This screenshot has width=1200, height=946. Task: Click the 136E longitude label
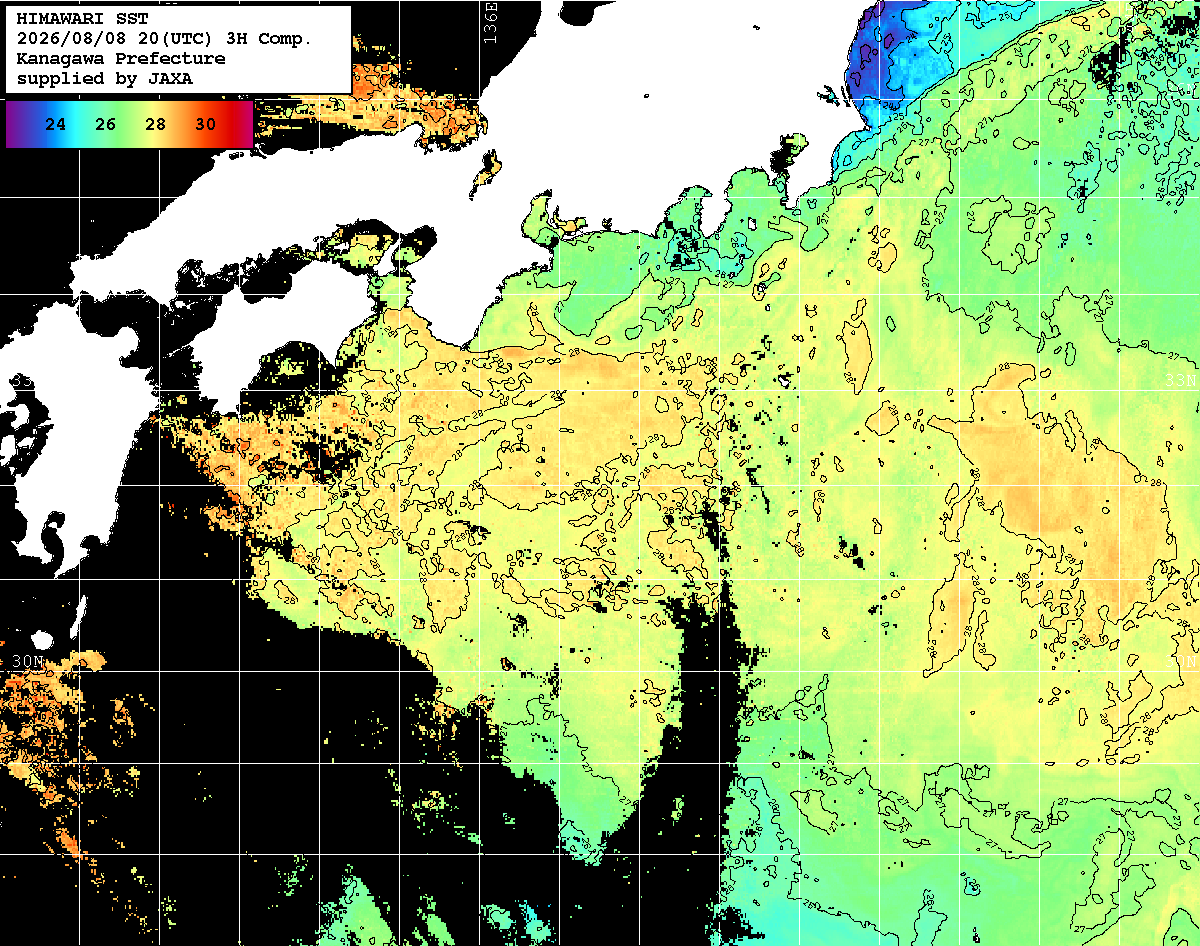click(489, 22)
